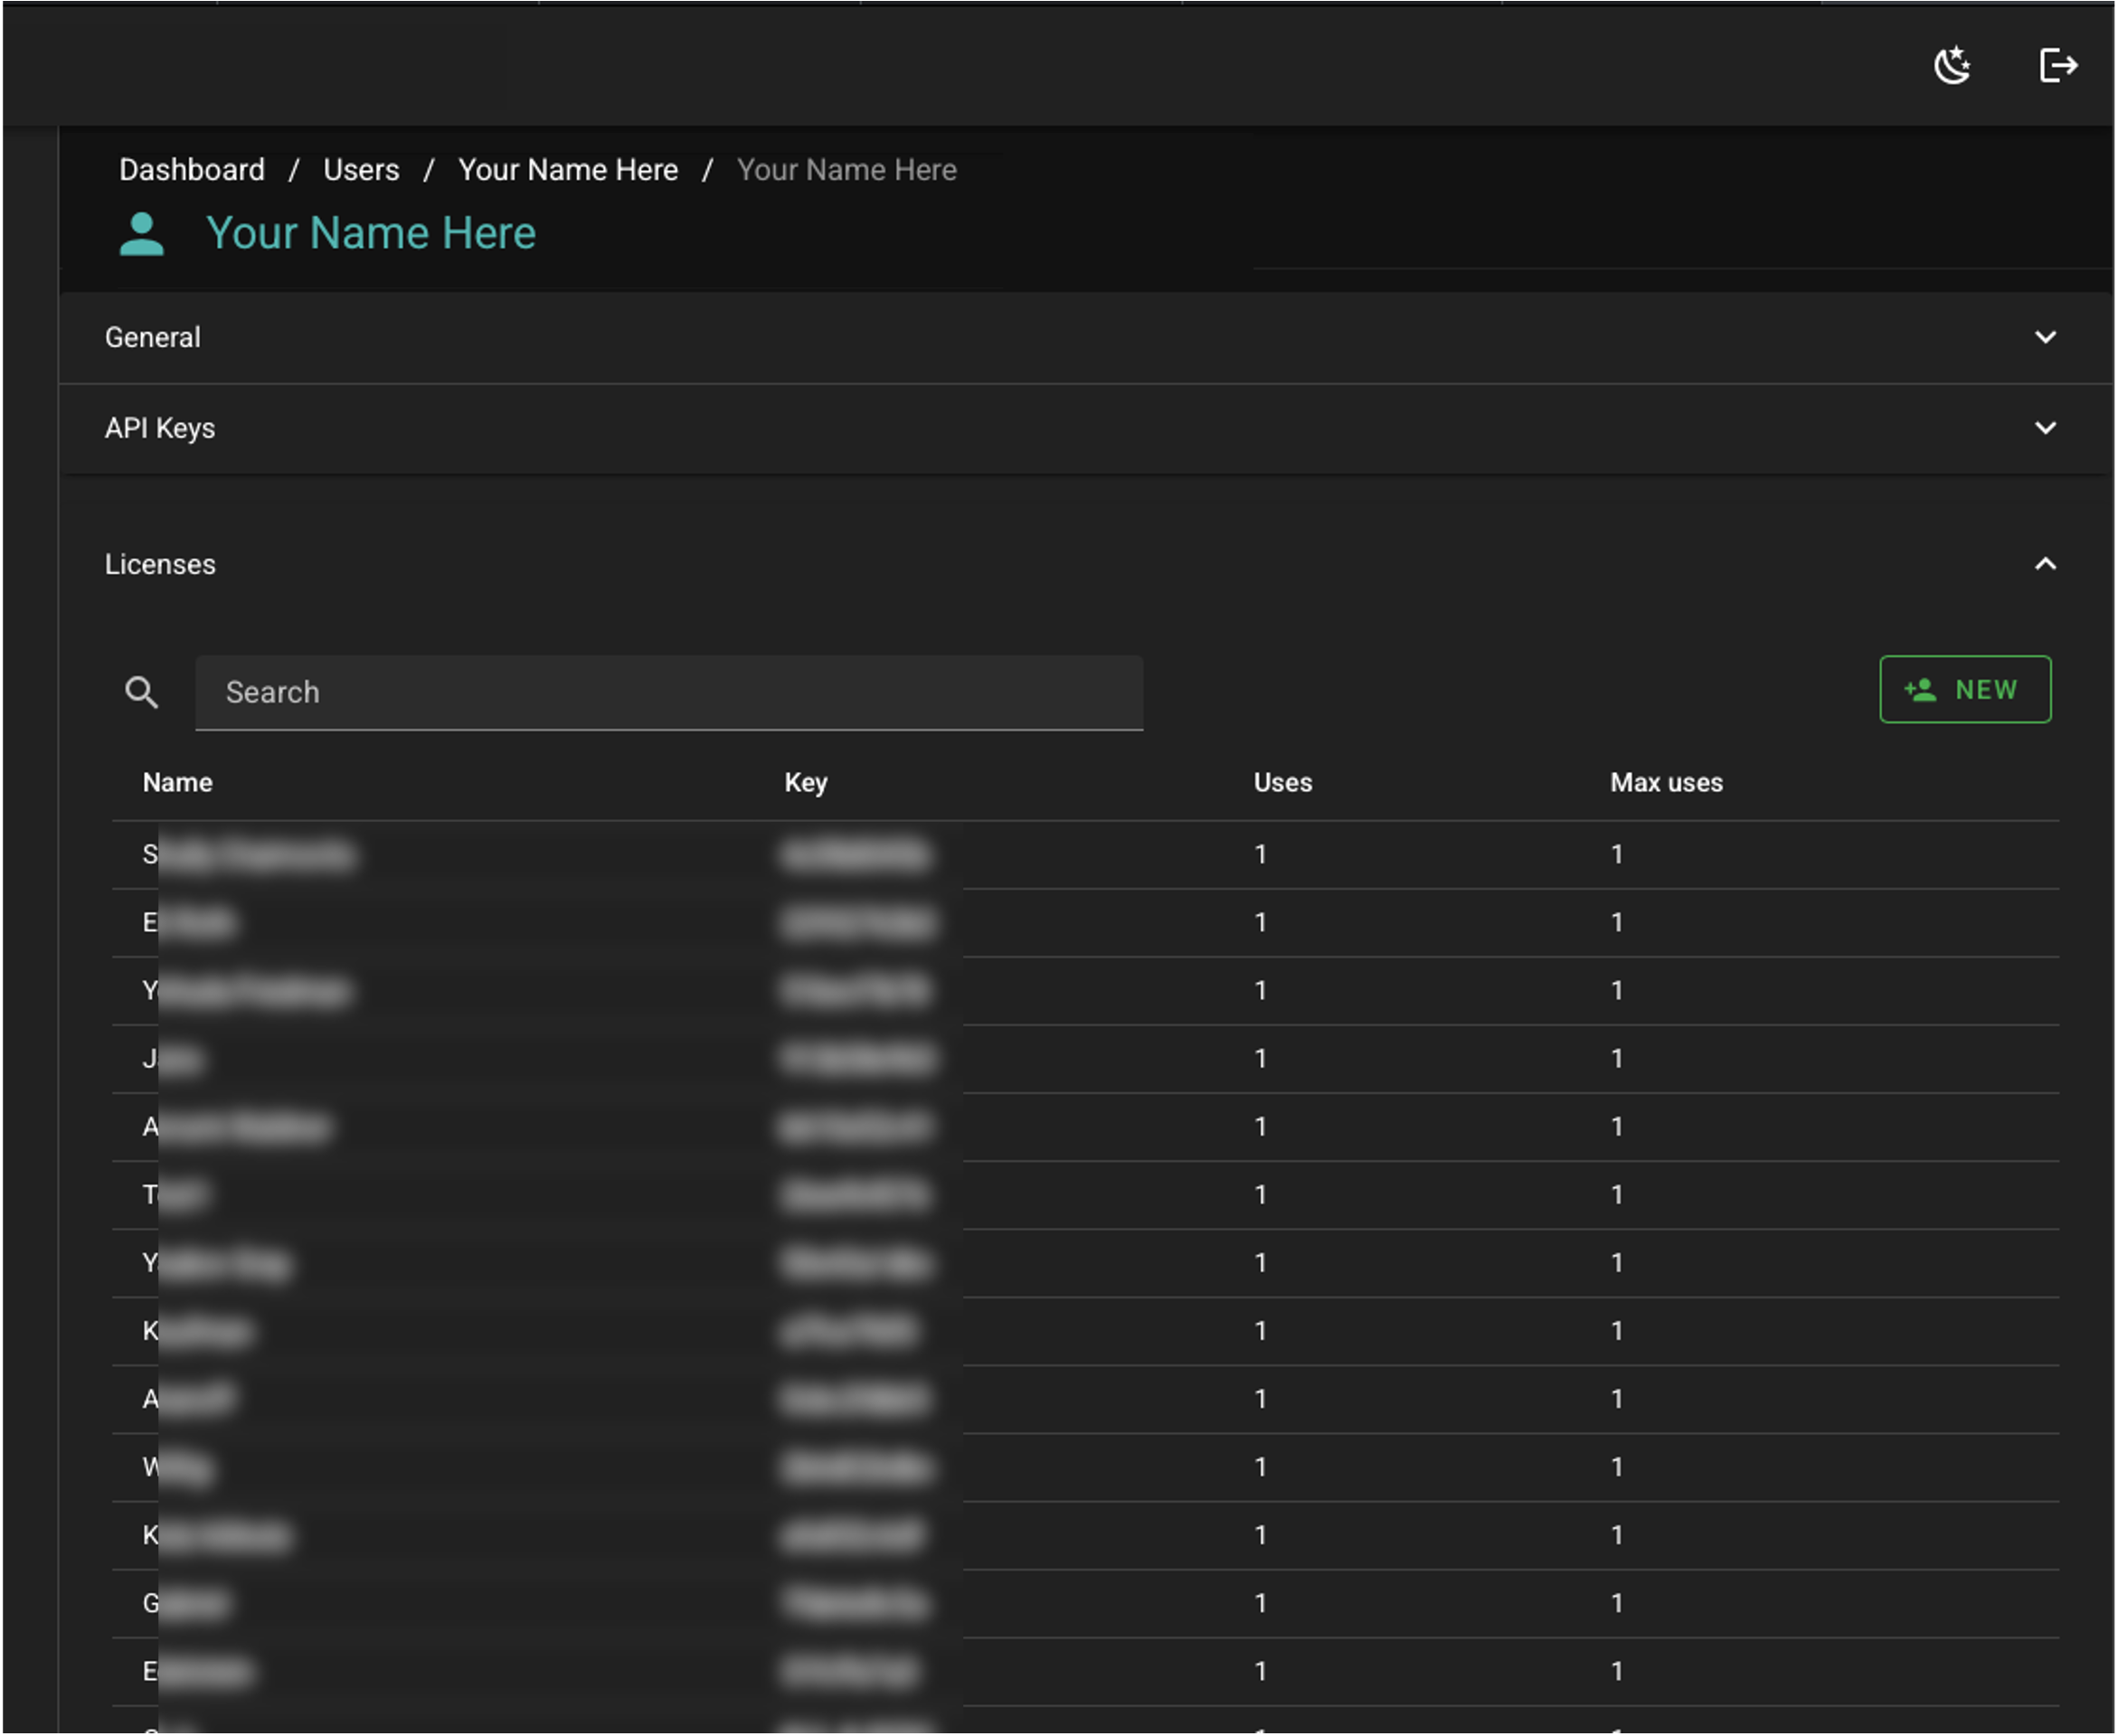Go to Users breadcrumb link
This screenshot has height=1736, width=2118.
[361, 170]
